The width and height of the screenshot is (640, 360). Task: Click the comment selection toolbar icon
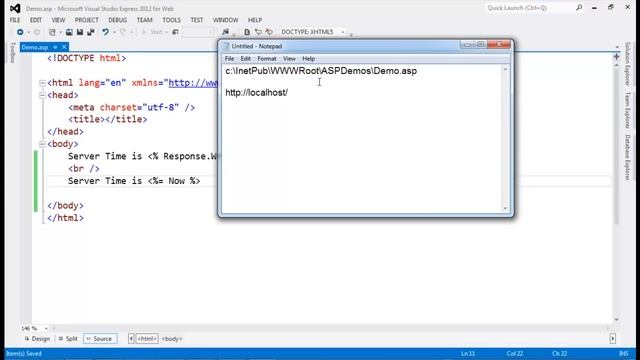point(258,32)
